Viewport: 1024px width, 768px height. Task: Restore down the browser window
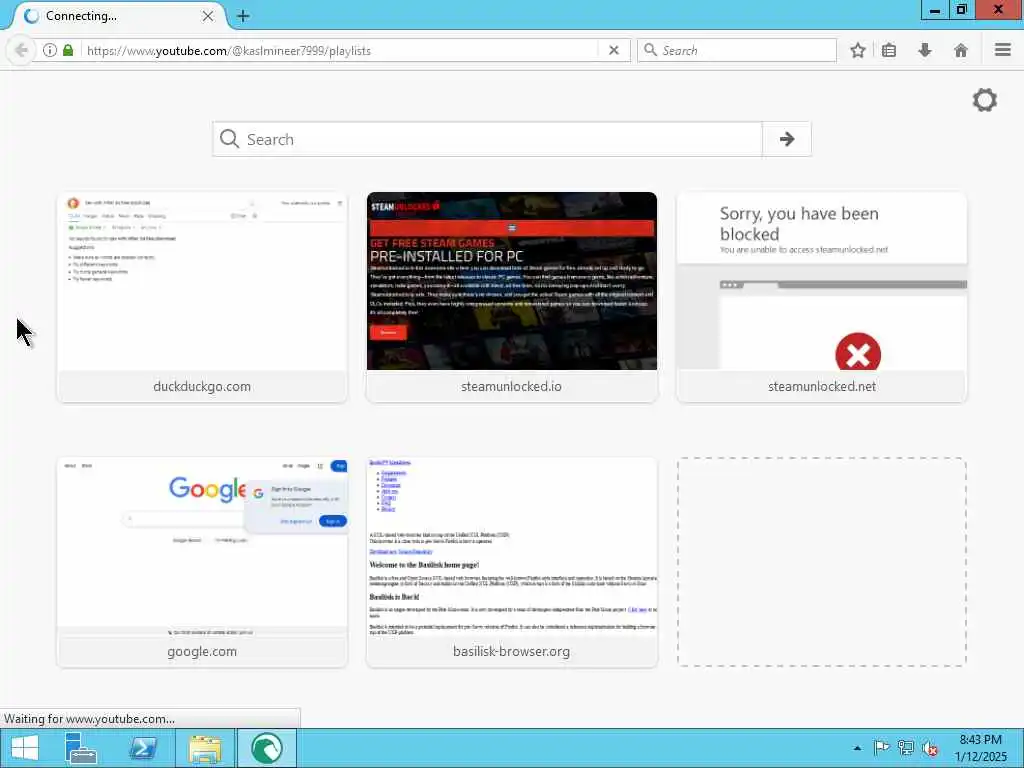tap(962, 10)
